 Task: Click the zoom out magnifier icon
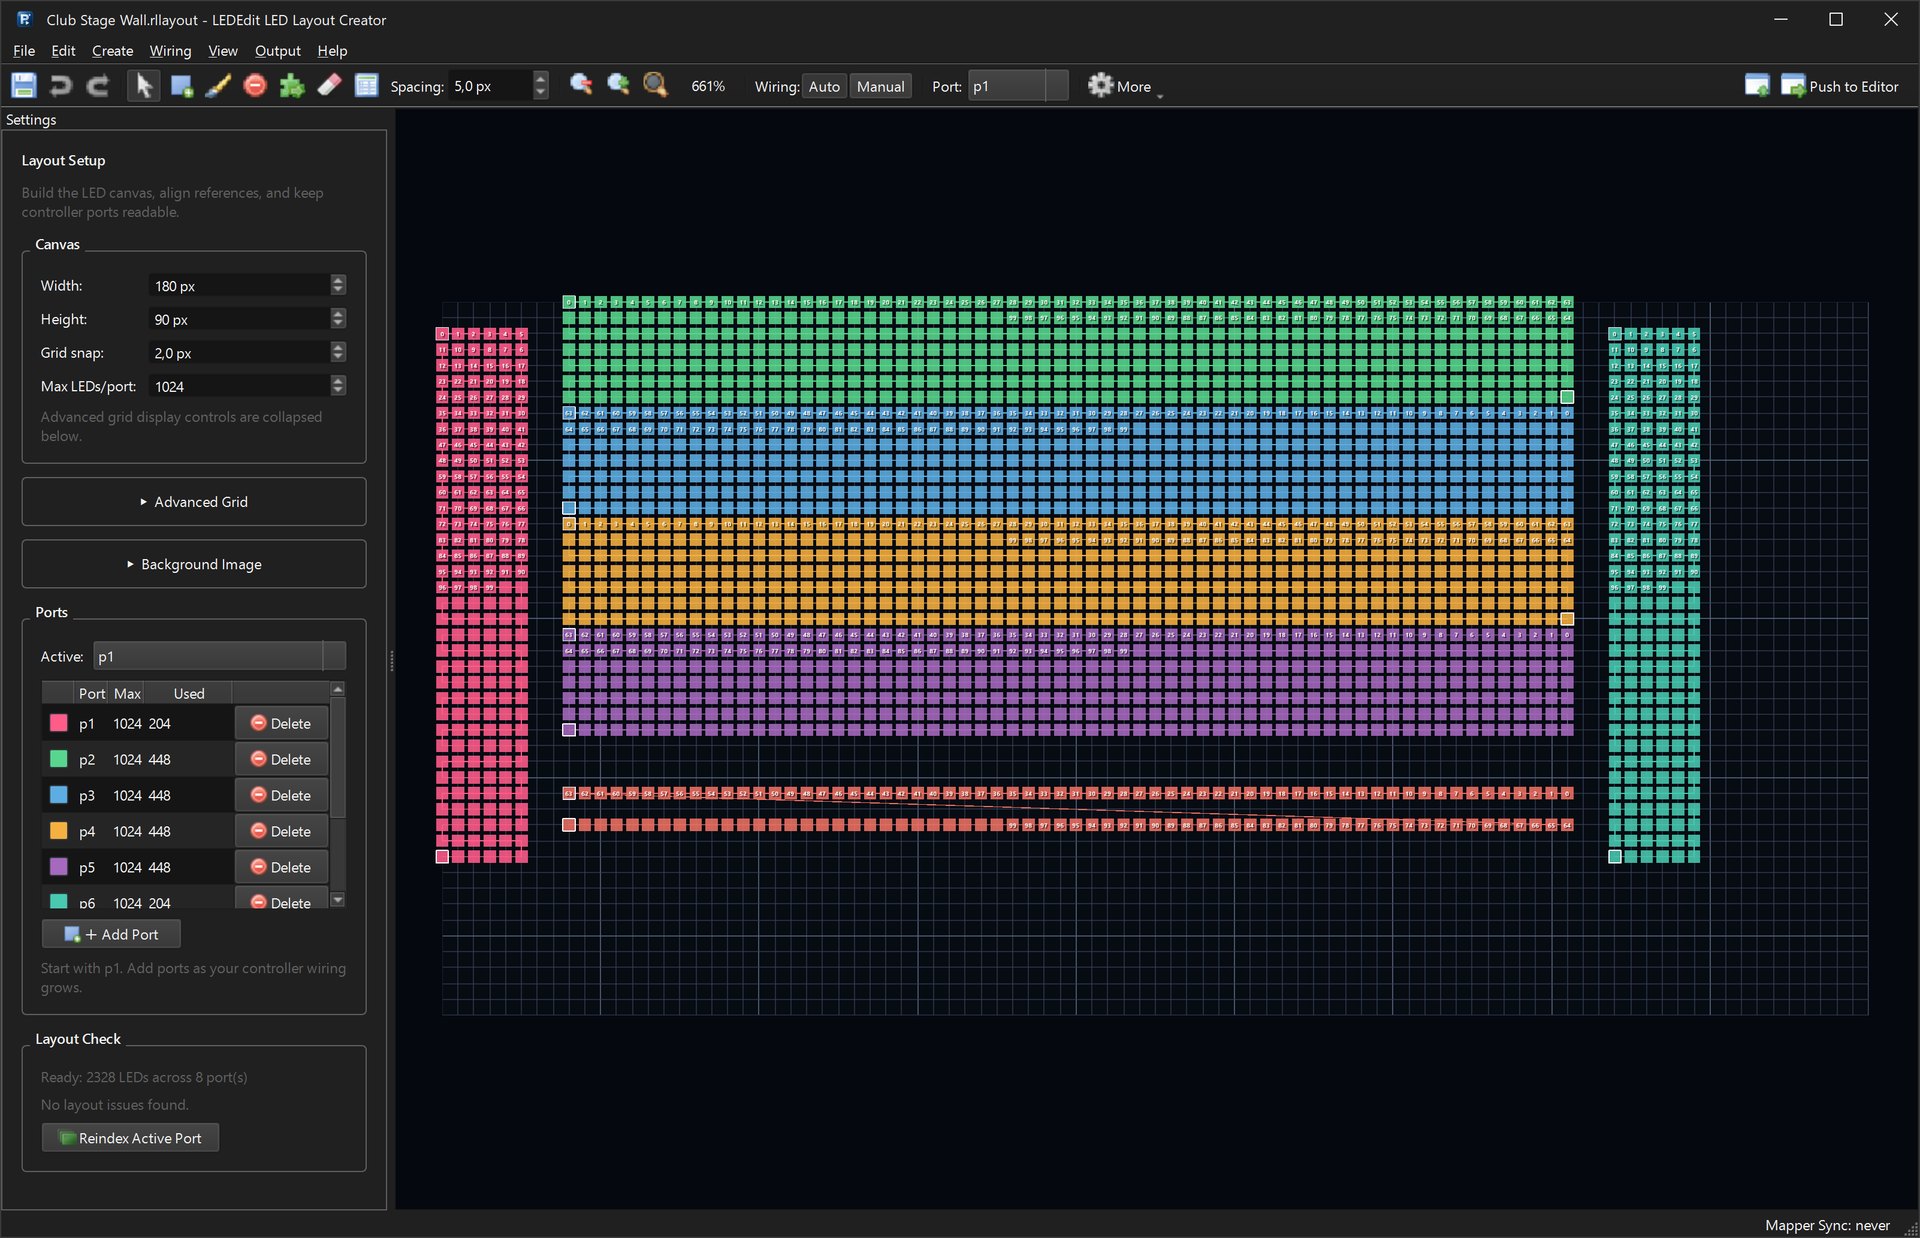[x=581, y=85]
